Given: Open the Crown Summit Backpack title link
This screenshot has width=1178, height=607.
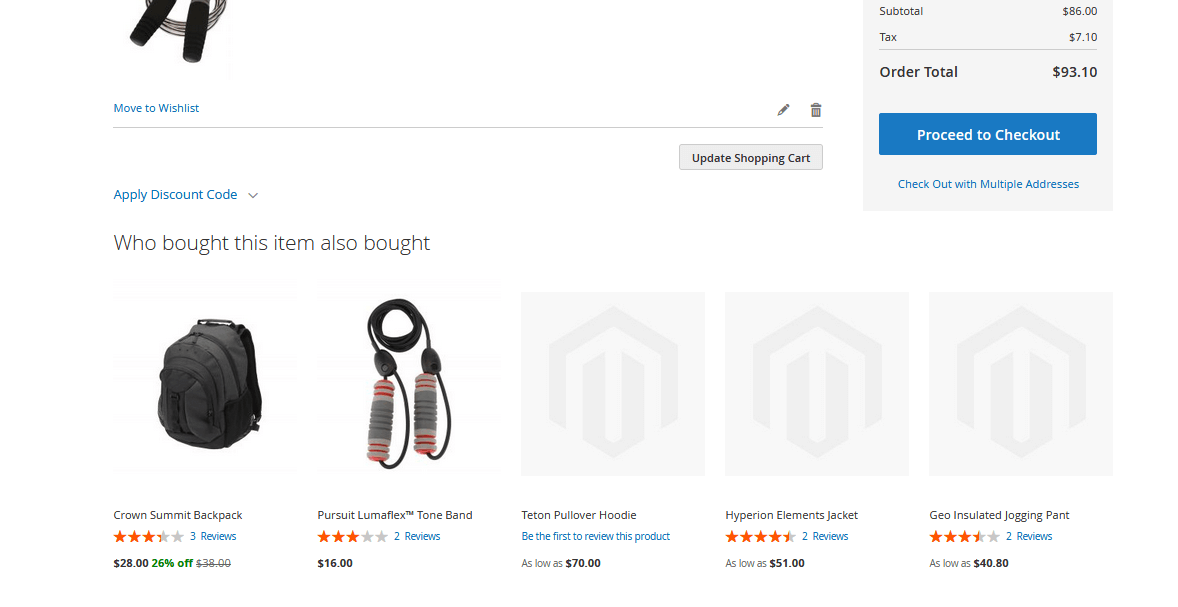Looking at the screenshot, I should coord(178,515).
